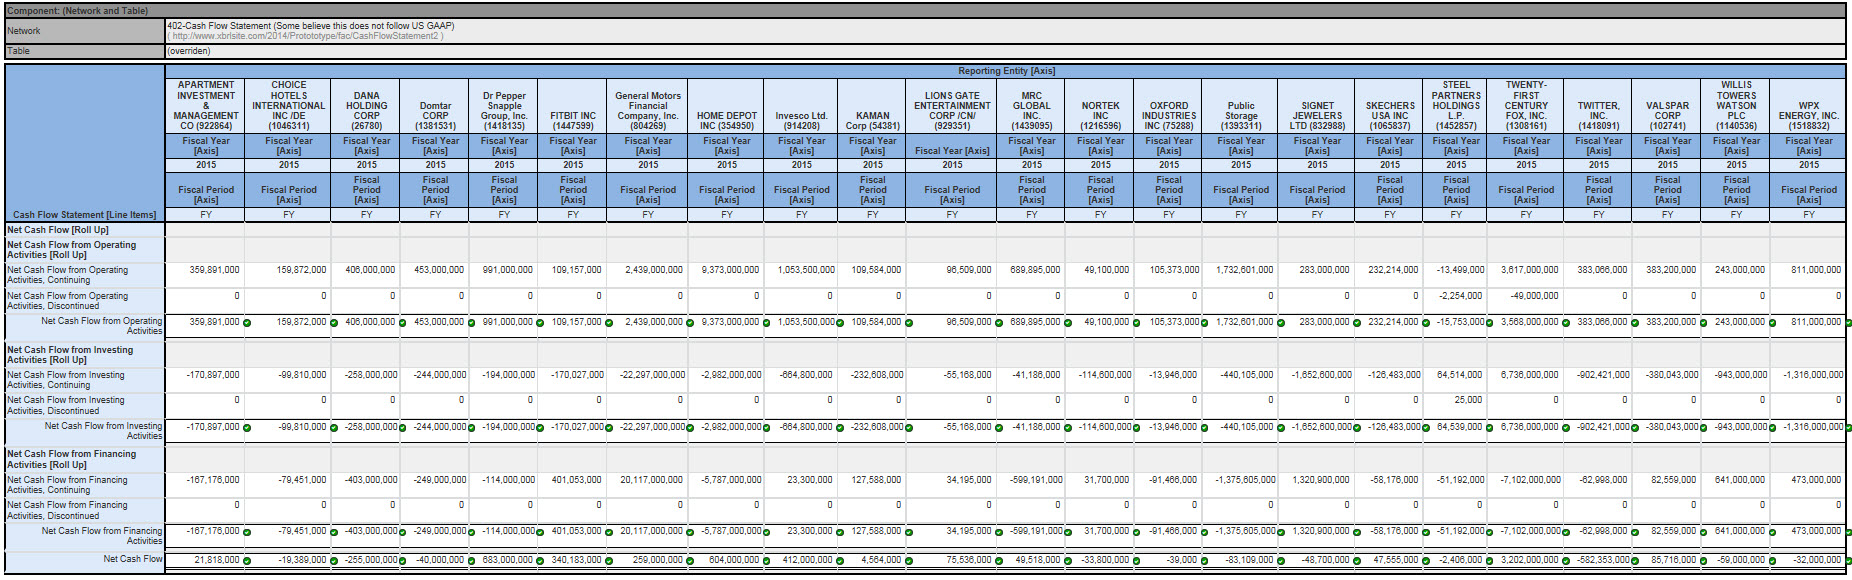
Task: Click green check icon beside Net Cash Flow -255,000,000
Action: click(403, 561)
